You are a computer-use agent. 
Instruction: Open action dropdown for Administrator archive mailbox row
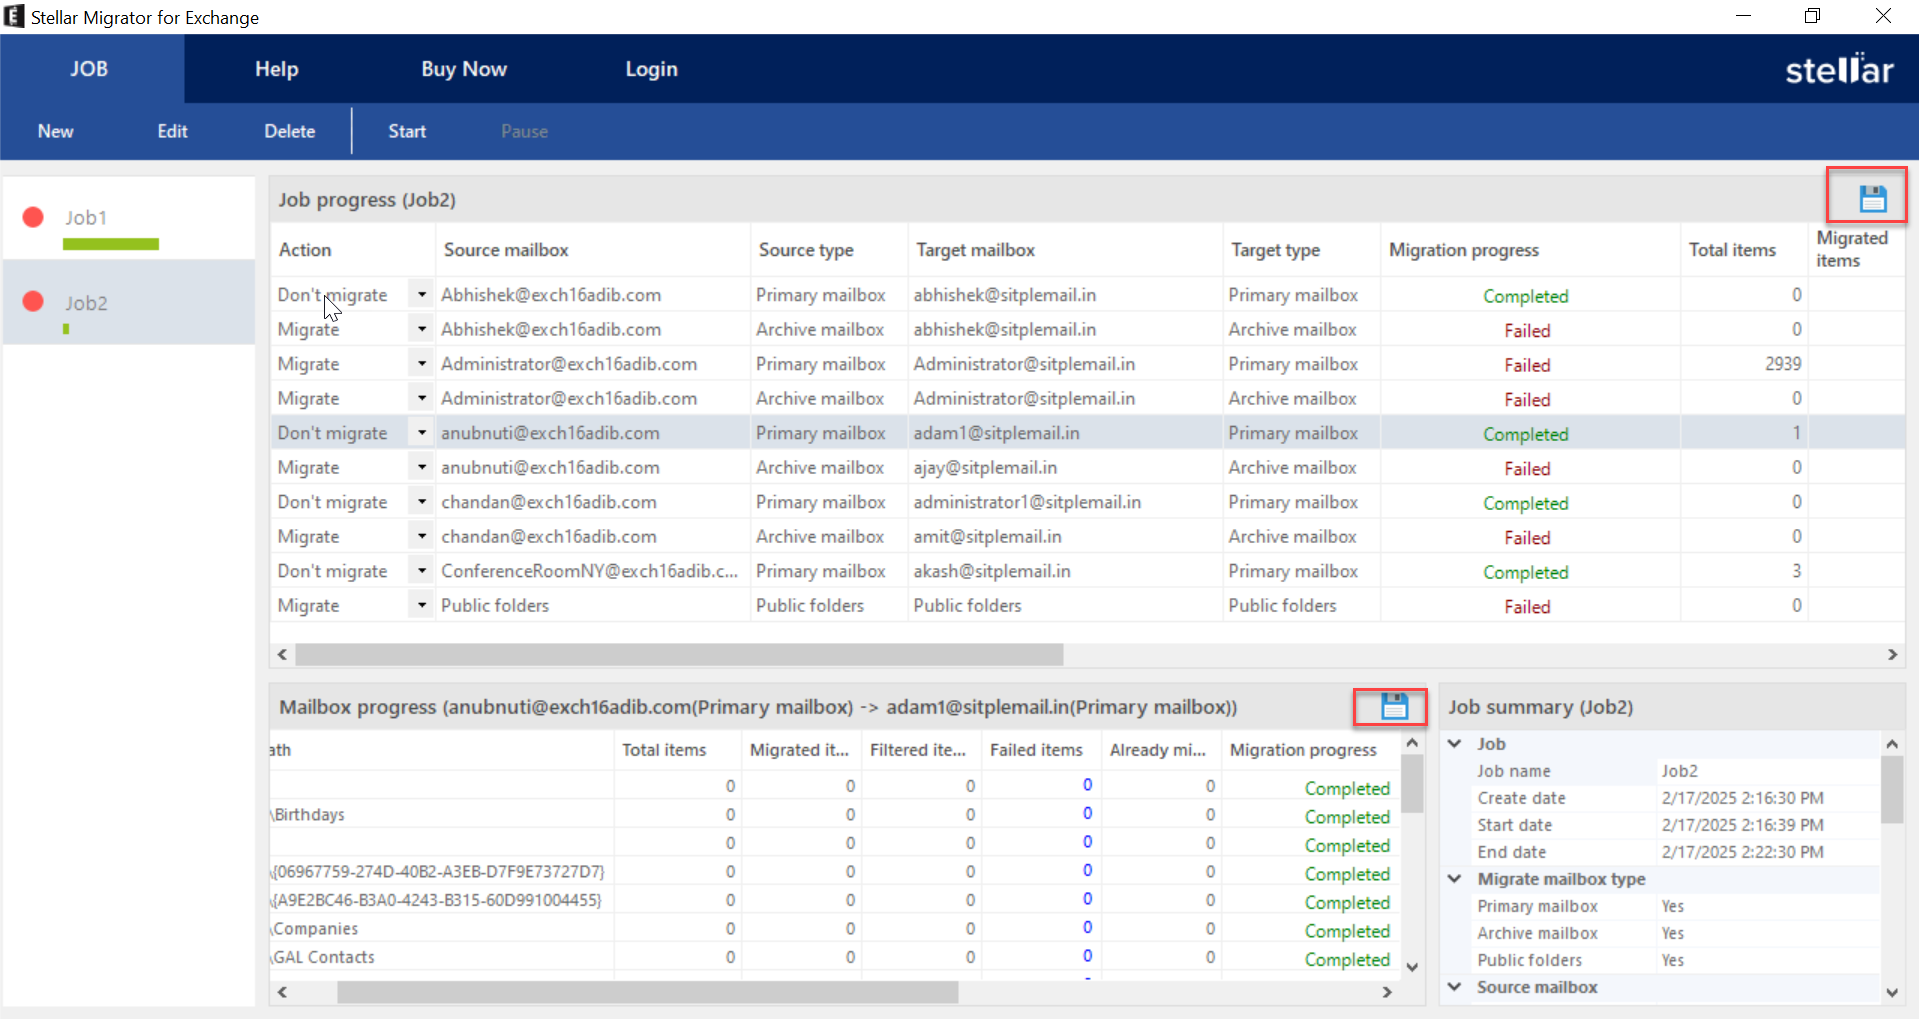coord(421,398)
